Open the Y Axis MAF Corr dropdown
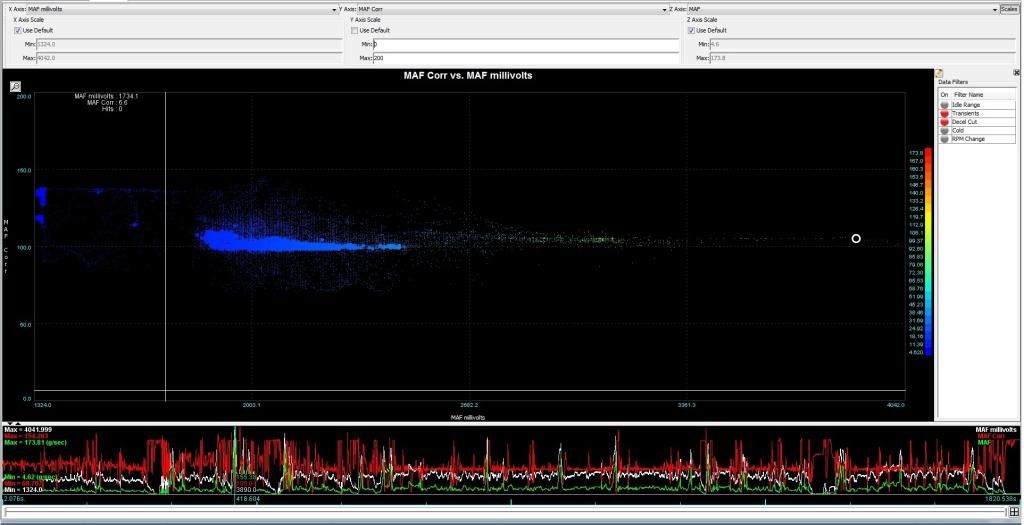This screenshot has height=525, width=1024. tap(665, 9)
